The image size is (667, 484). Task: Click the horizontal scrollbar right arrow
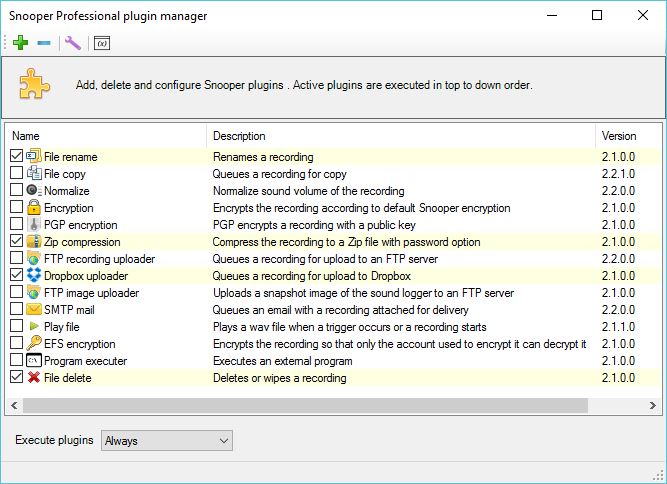[653, 405]
